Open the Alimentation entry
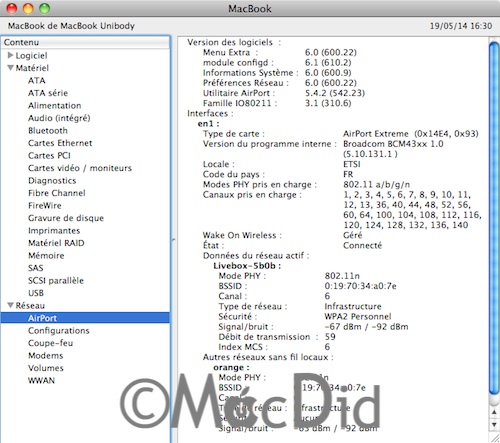 click(55, 106)
